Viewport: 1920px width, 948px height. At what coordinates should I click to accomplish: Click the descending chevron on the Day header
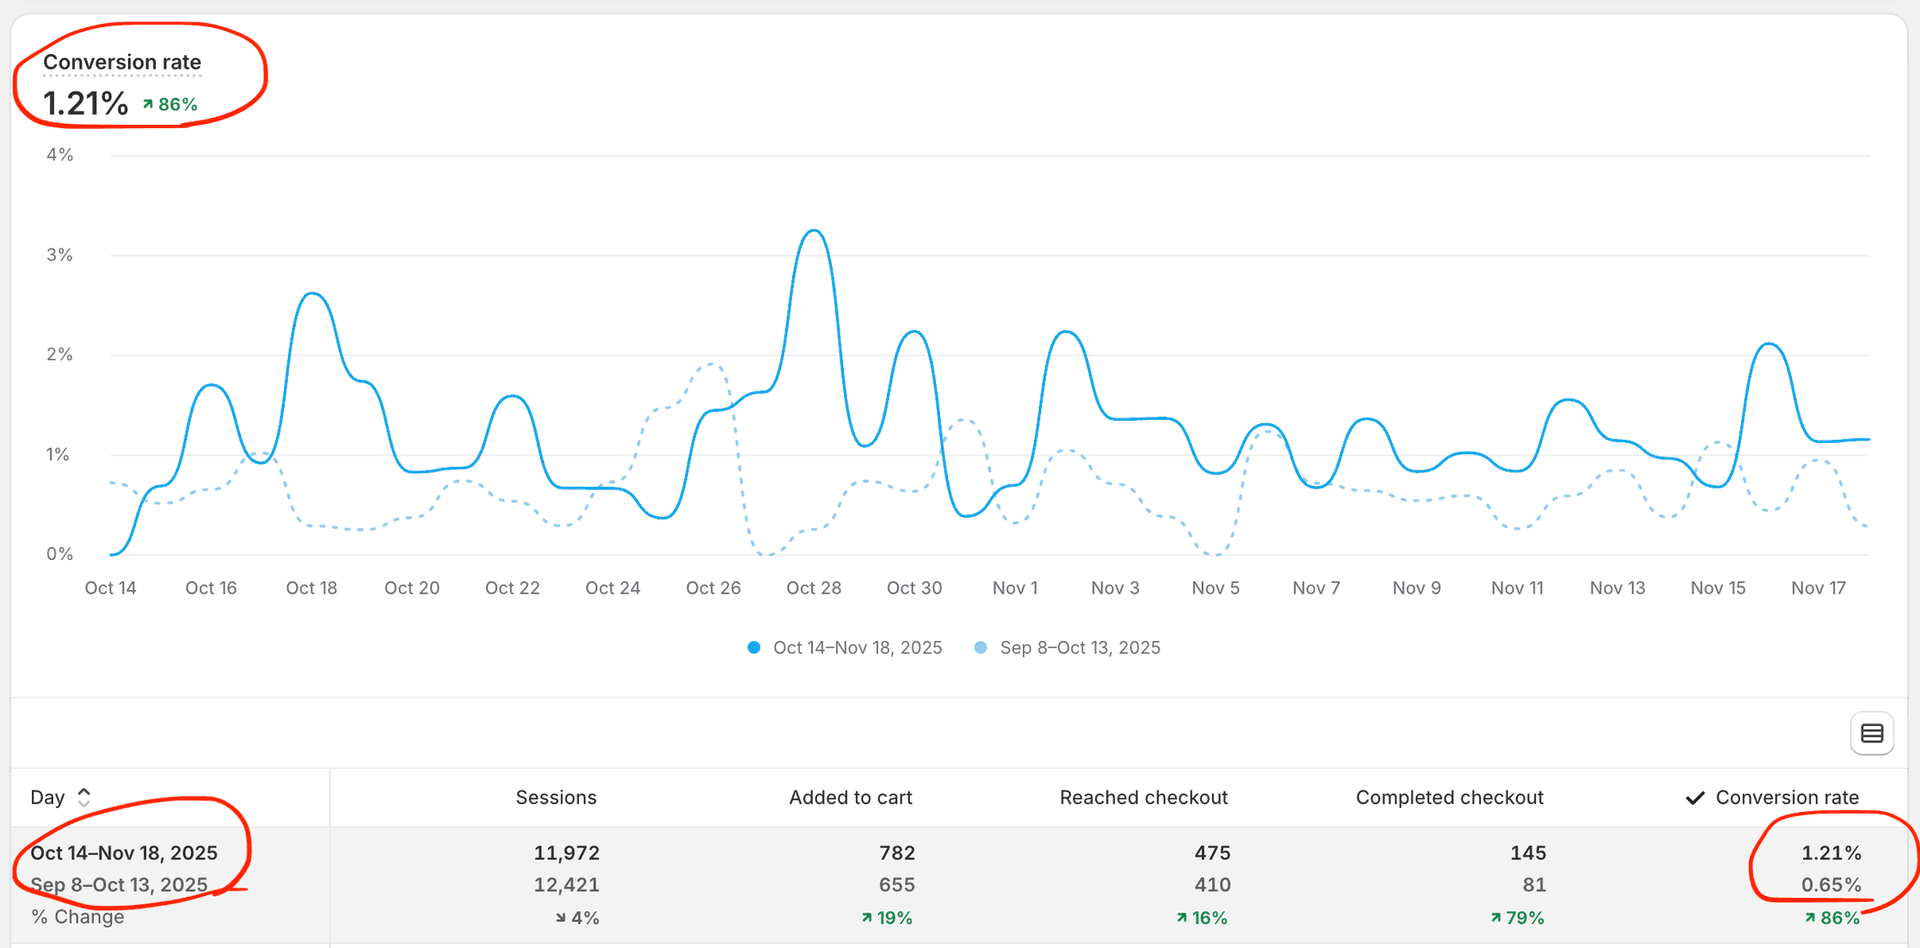coord(84,804)
